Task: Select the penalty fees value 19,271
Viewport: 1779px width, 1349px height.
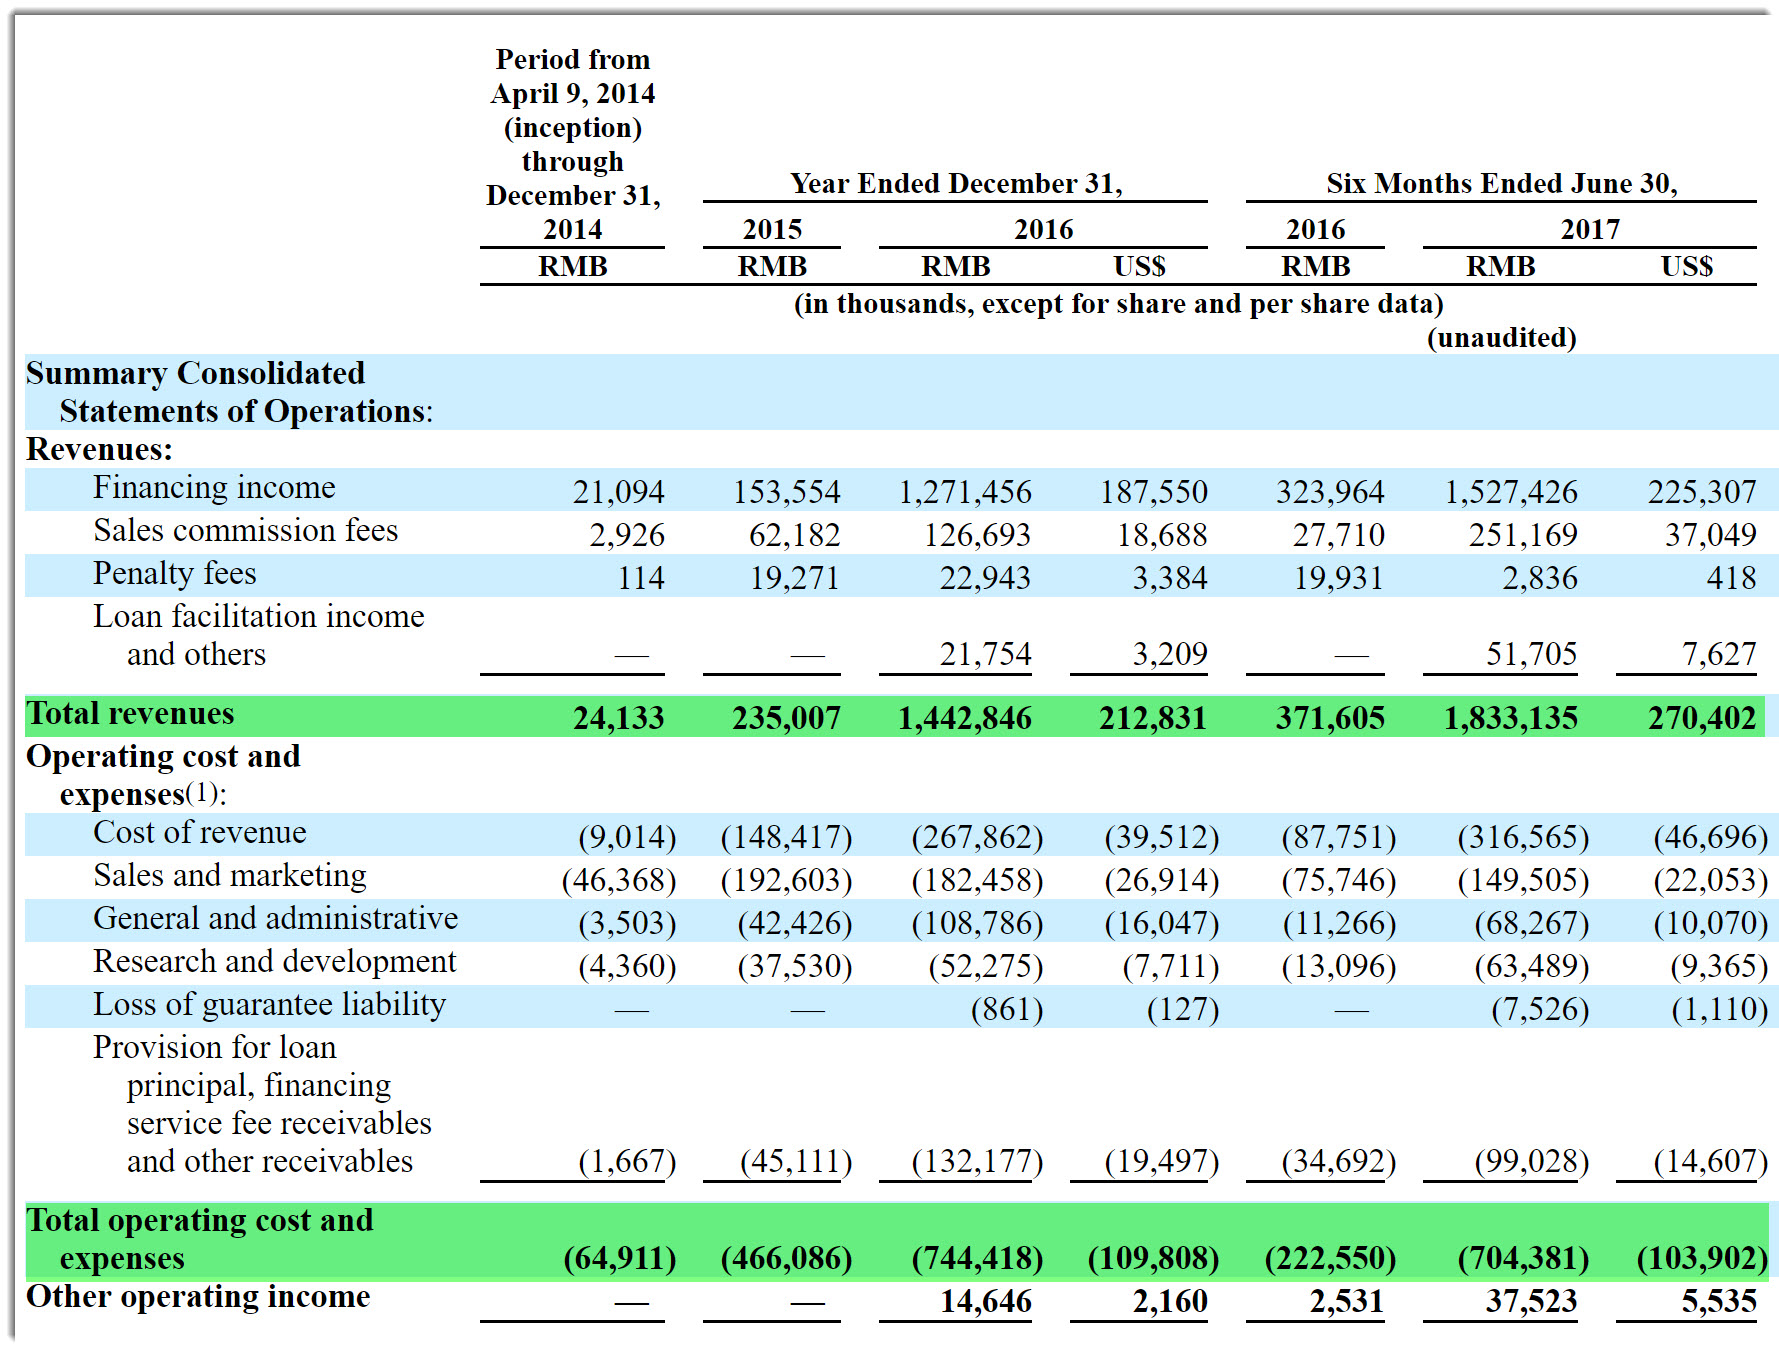Action: 795,578
